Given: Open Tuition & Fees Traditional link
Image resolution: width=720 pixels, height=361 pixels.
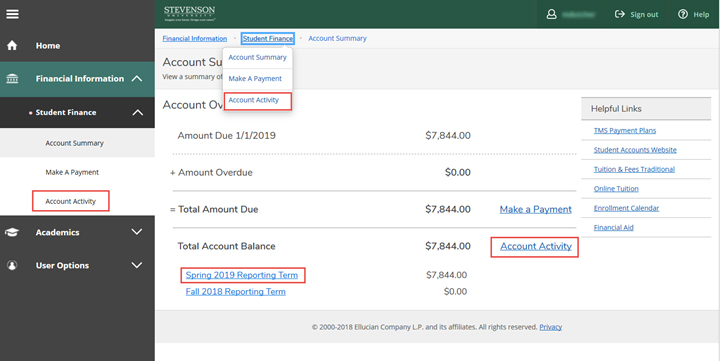Looking at the screenshot, I should pyautogui.click(x=634, y=169).
